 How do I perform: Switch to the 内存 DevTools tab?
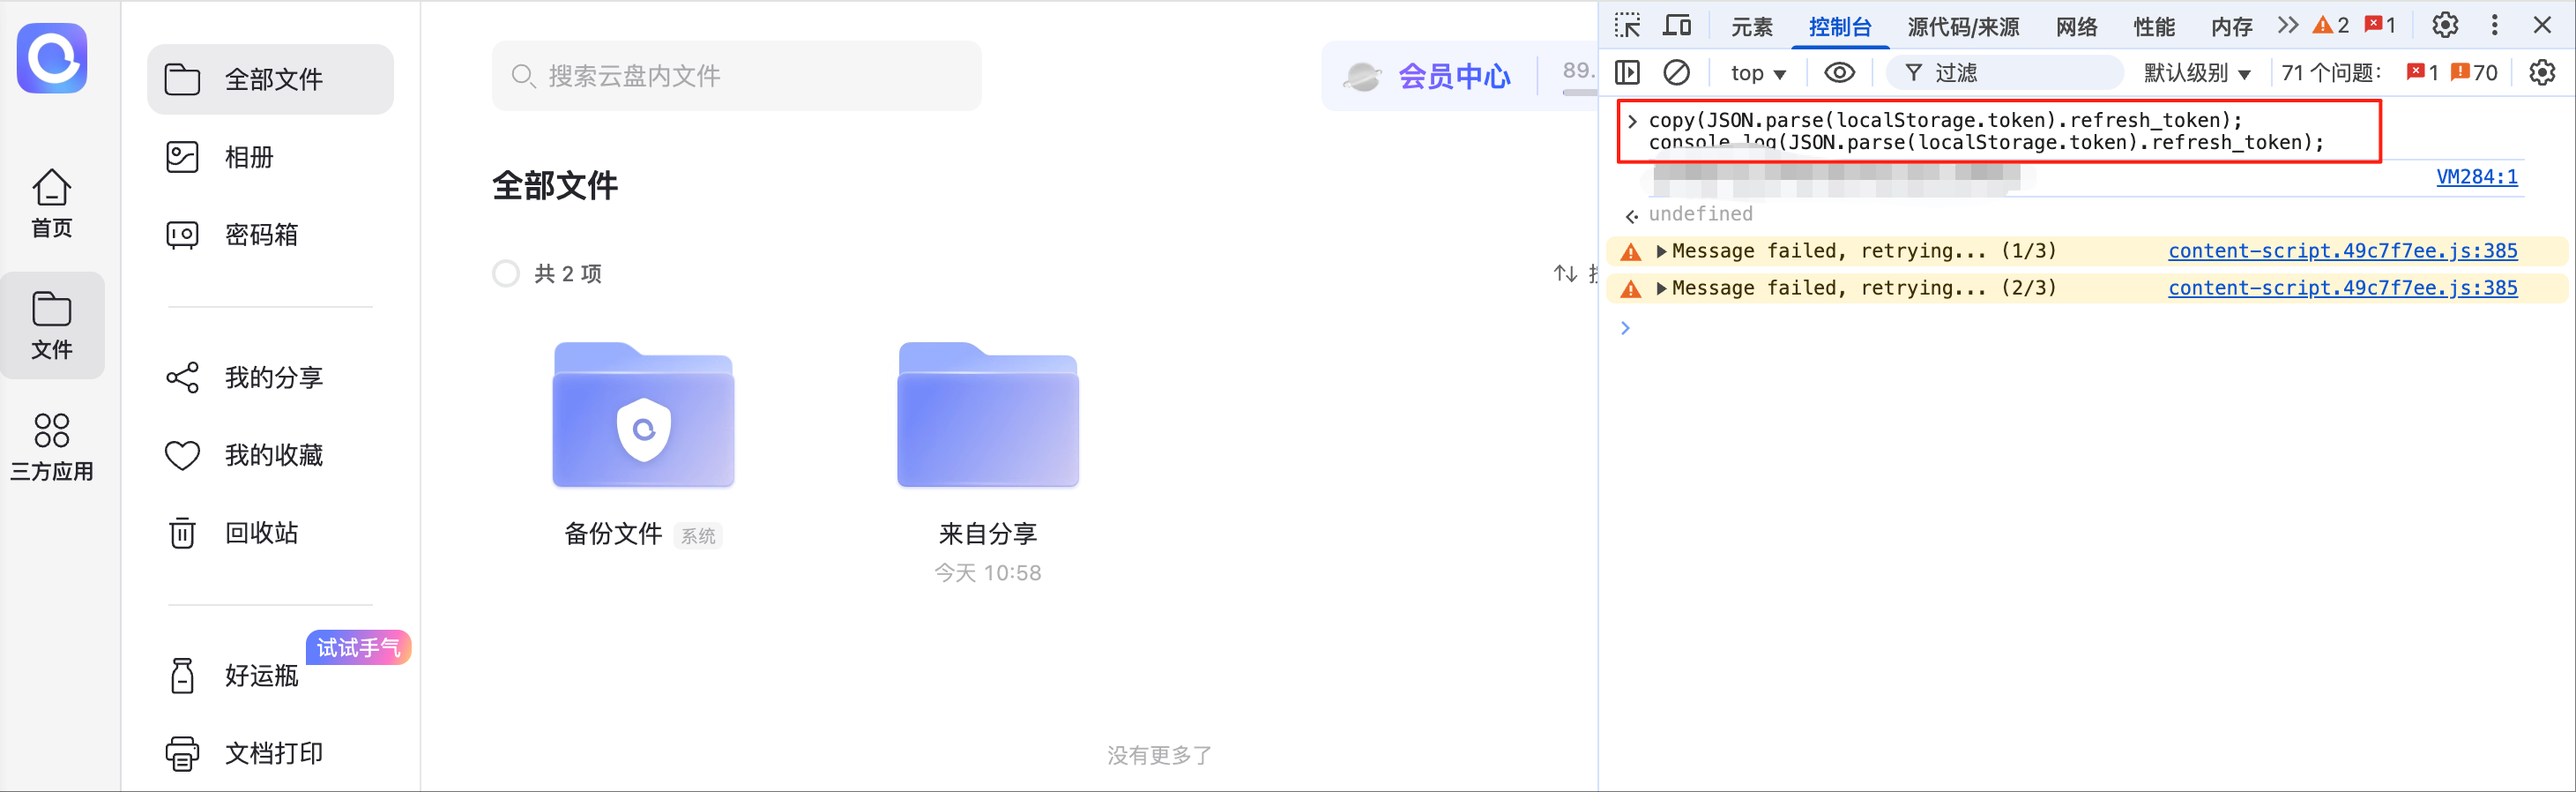coord(2232,26)
